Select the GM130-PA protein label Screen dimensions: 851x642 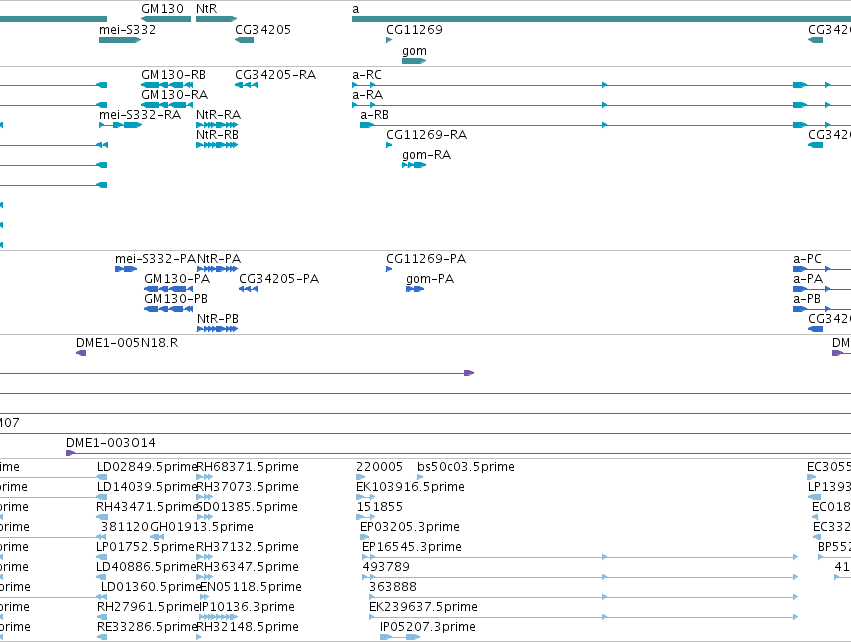177,278
